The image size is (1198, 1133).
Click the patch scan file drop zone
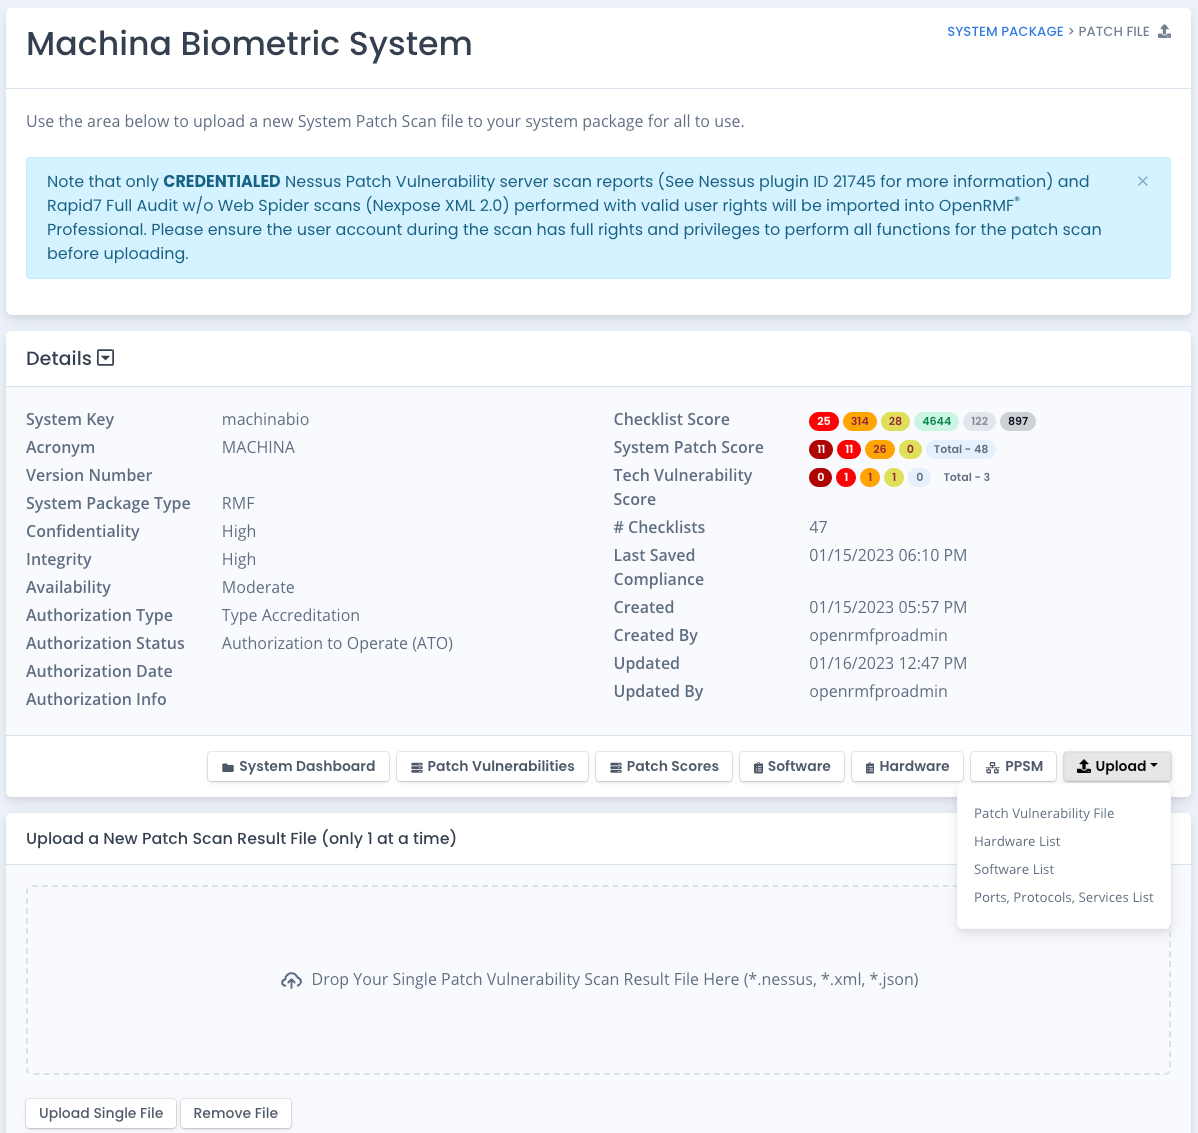tap(598, 980)
